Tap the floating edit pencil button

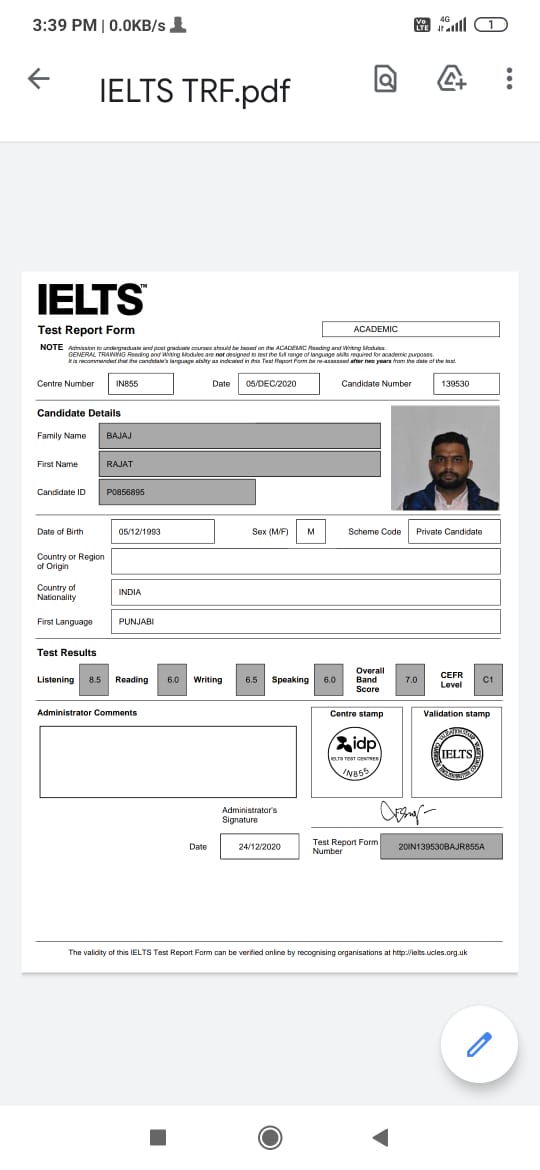[480, 1045]
